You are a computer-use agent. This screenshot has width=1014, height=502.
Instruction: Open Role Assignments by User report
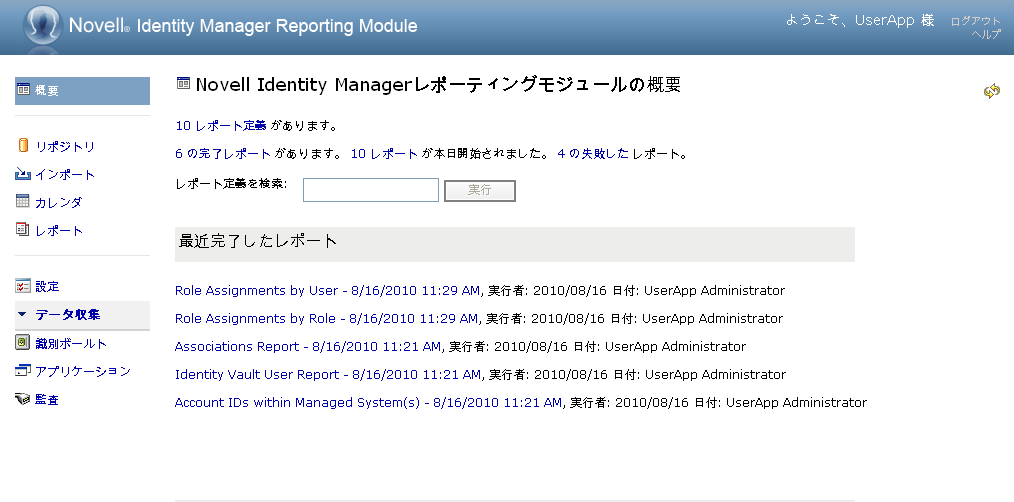327,290
